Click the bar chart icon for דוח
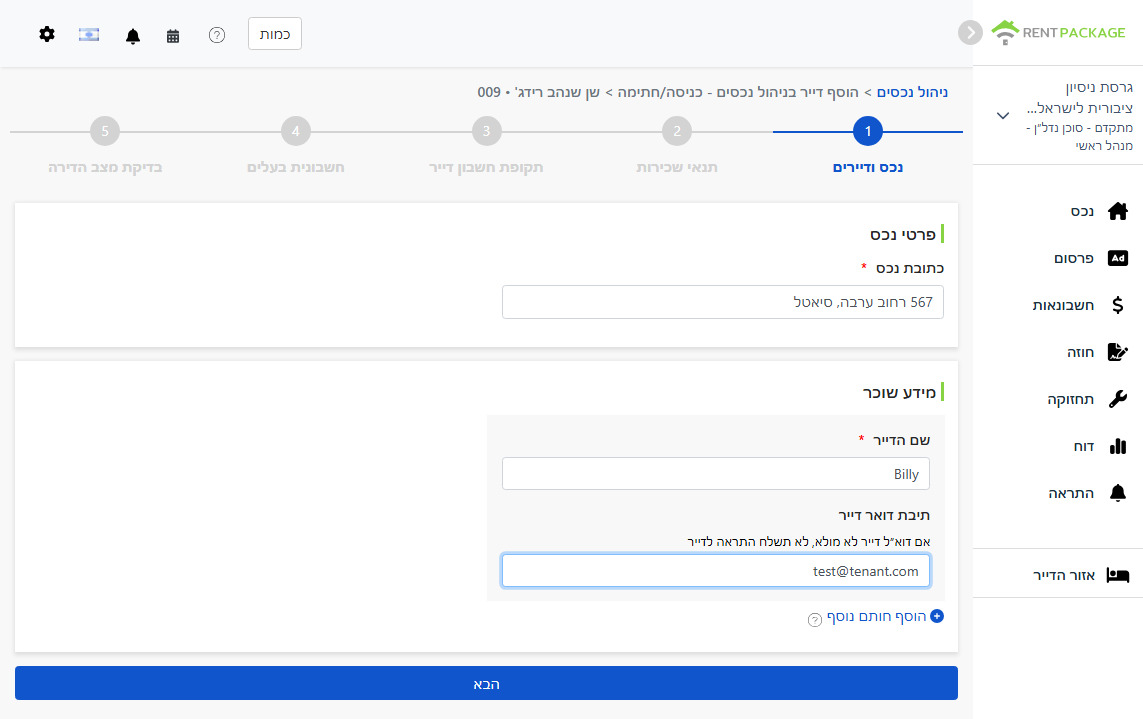The height and width of the screenshot is (719, 1143). 1117,446
